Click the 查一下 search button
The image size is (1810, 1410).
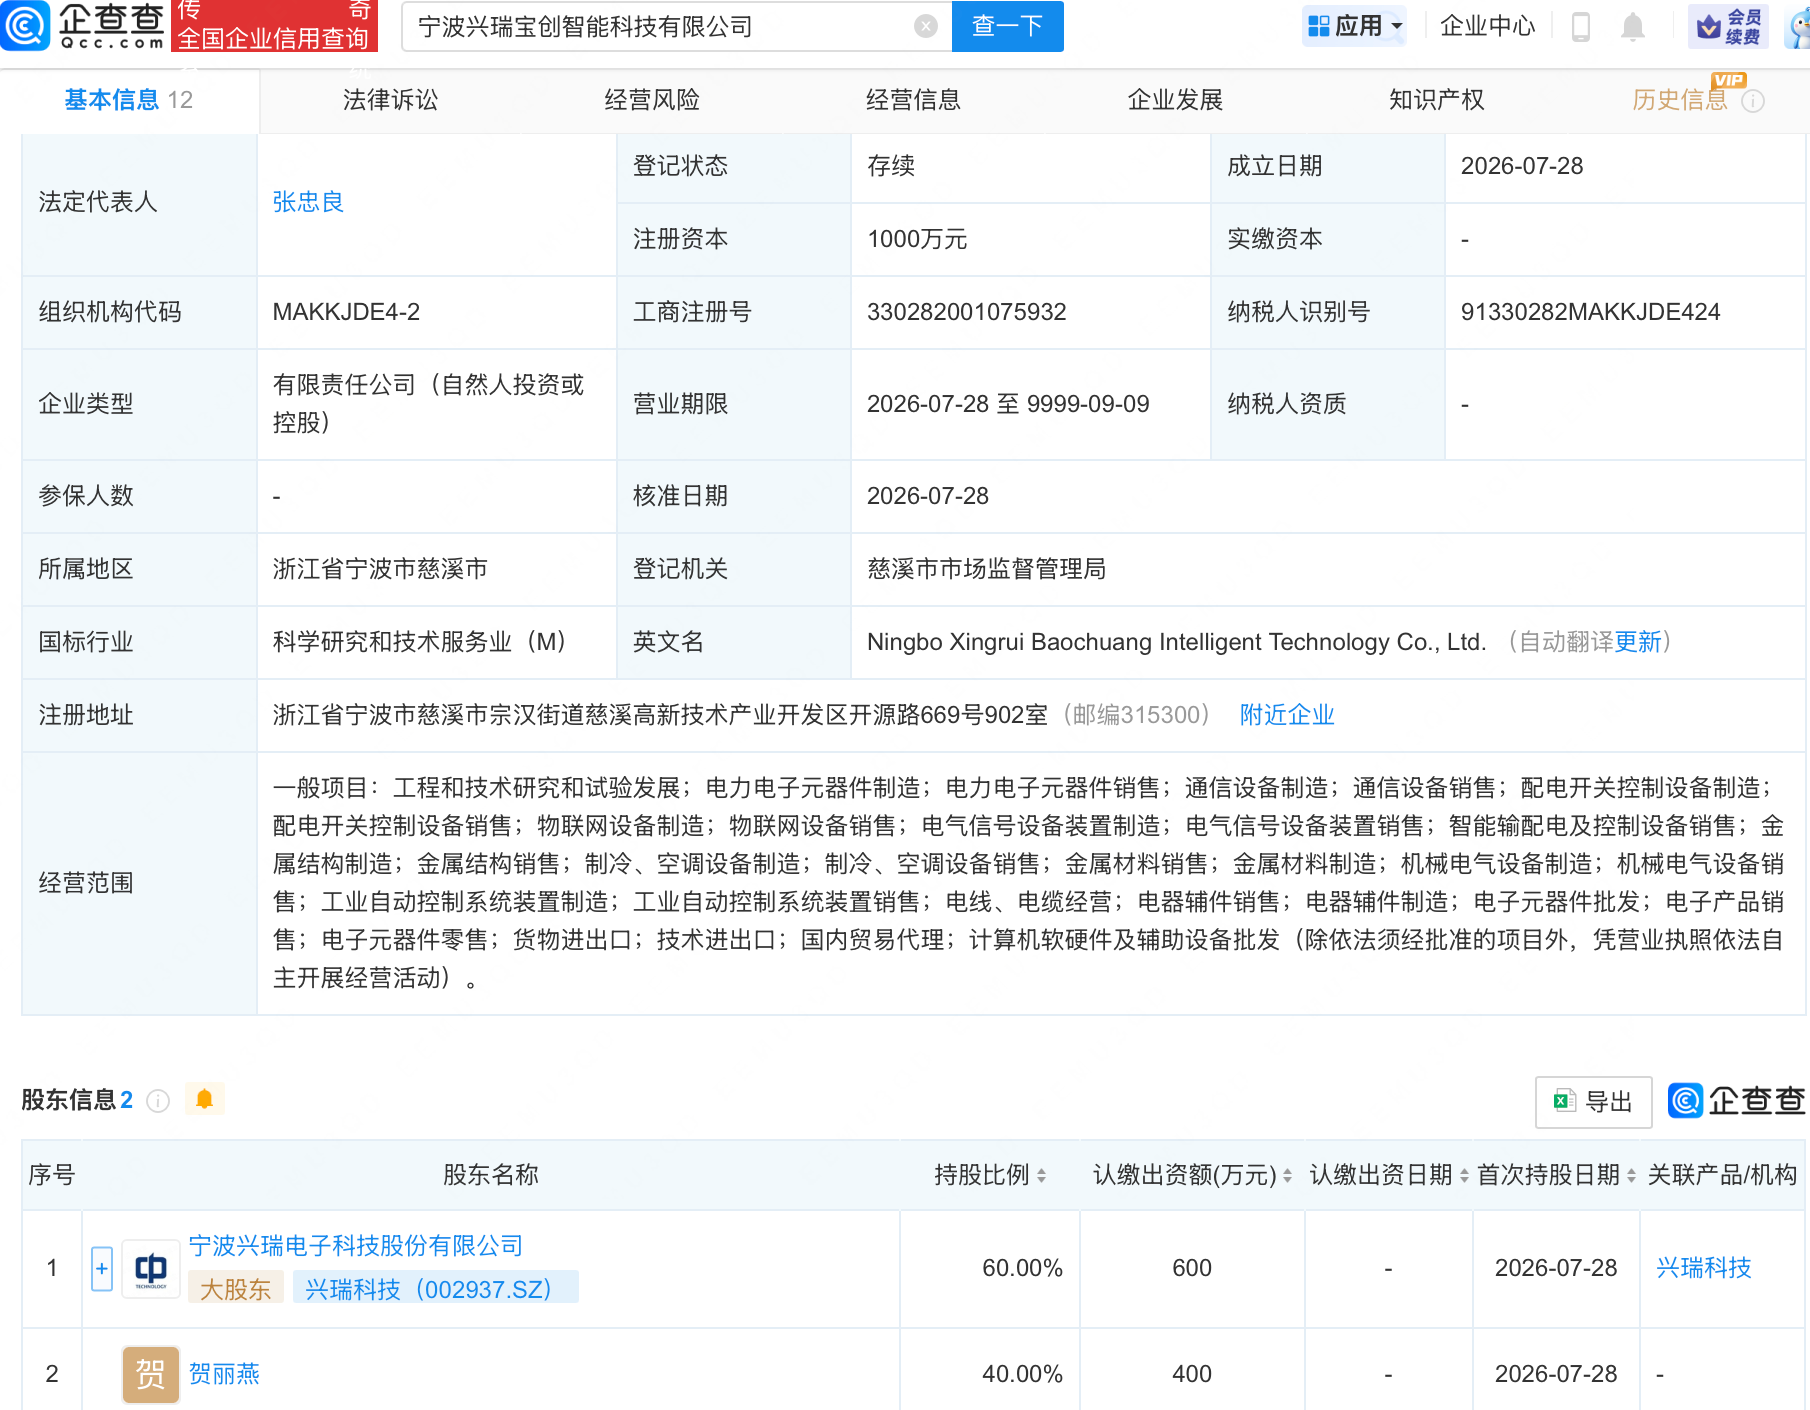(1007, 26)
